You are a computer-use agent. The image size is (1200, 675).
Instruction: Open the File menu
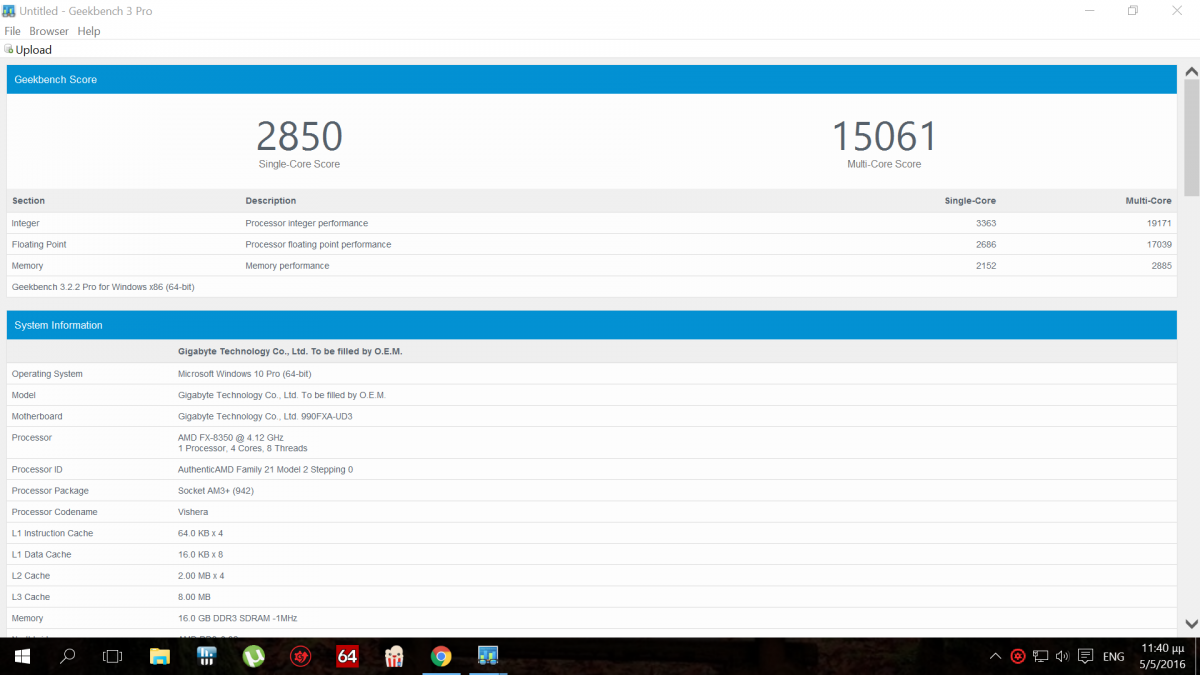pyautogui.click(x=12, y=31)
